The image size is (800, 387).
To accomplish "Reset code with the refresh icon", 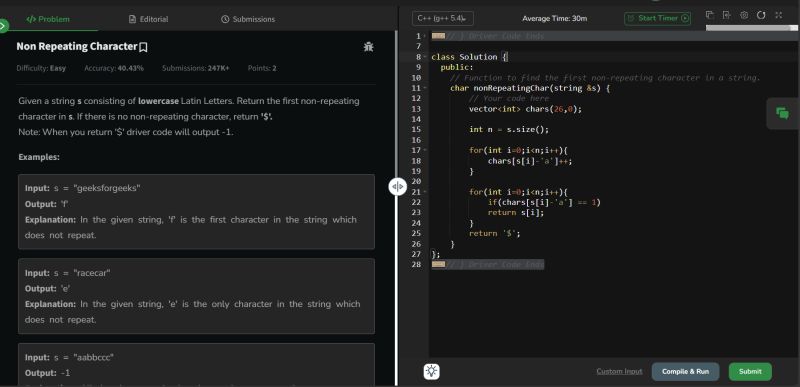I will tap(761, 15).
